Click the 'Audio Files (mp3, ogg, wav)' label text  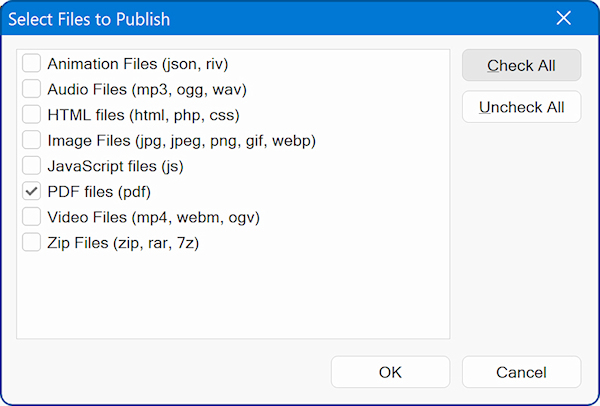tap(147, 89)
